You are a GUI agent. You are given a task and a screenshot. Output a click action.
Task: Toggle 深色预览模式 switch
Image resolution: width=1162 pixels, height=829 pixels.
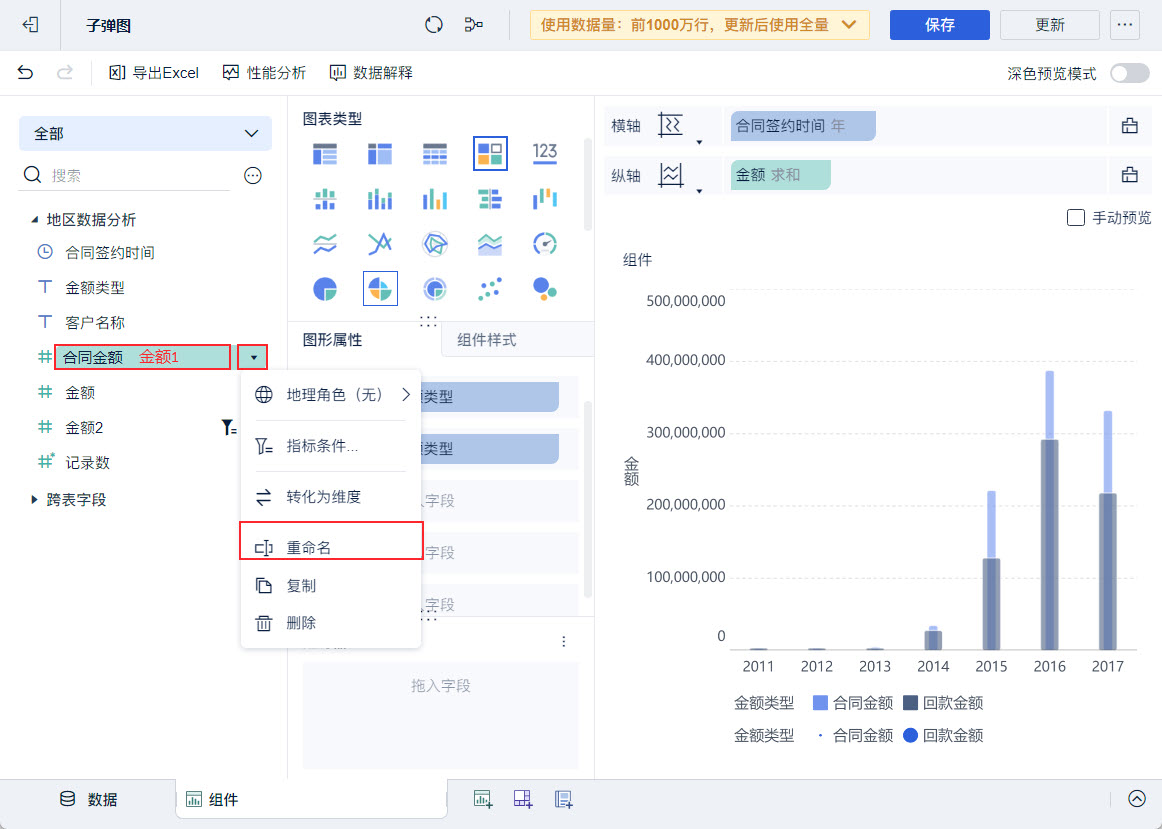(1129, 73)
